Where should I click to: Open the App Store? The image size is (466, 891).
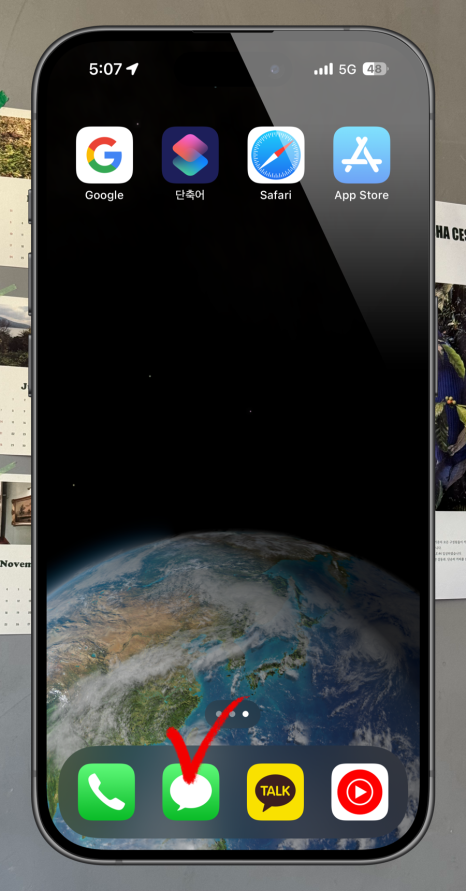tap(361, 155)
